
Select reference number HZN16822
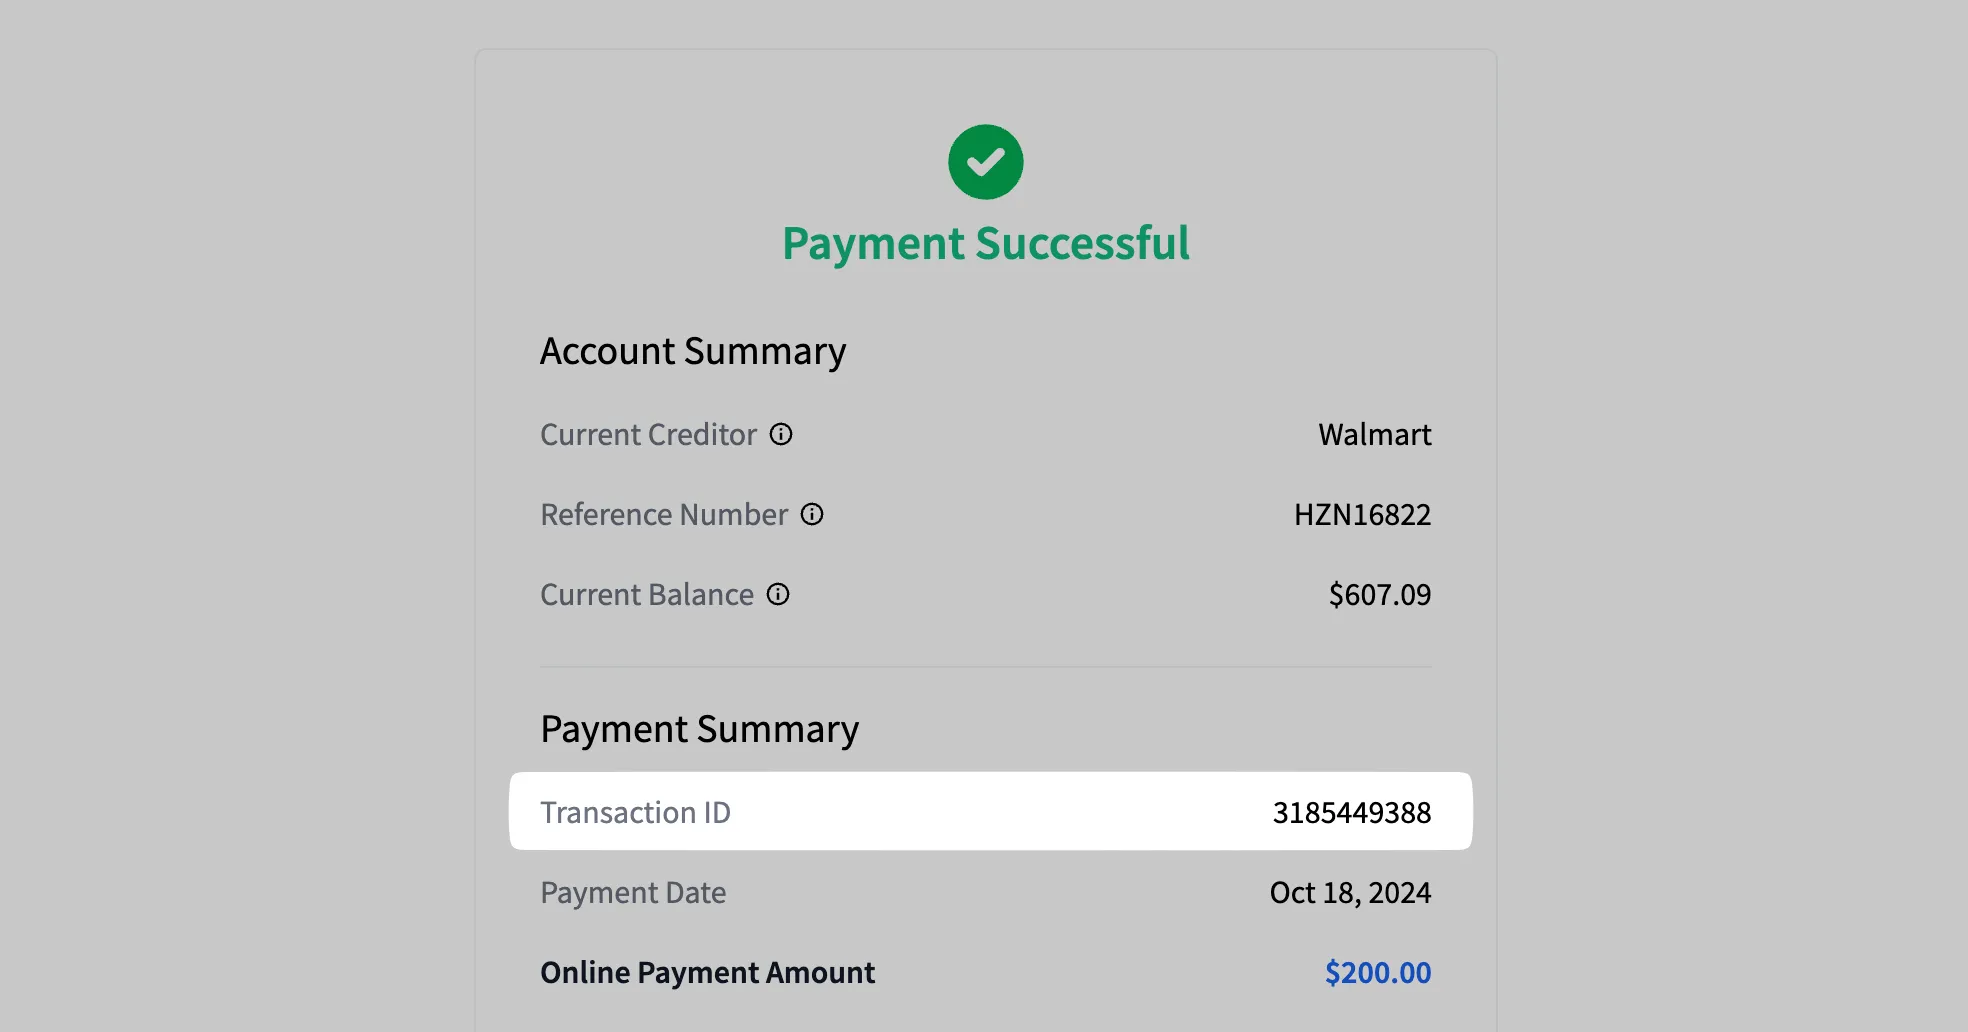(x=1362, y=515)
